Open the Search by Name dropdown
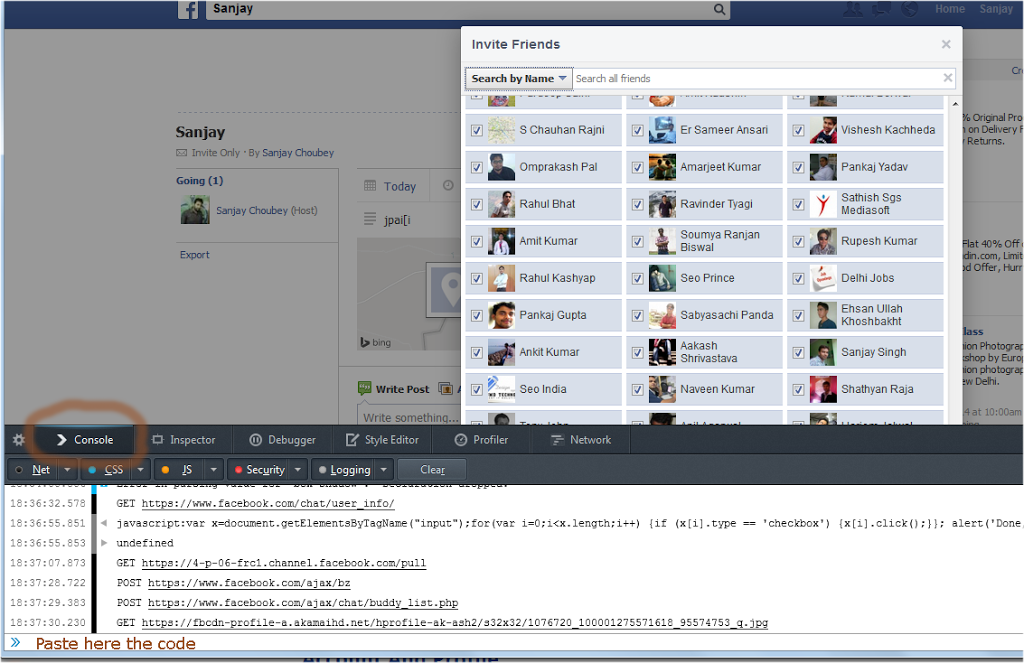Image resolution: width=1024 pixels, height=663 pixels. (518, 78)
